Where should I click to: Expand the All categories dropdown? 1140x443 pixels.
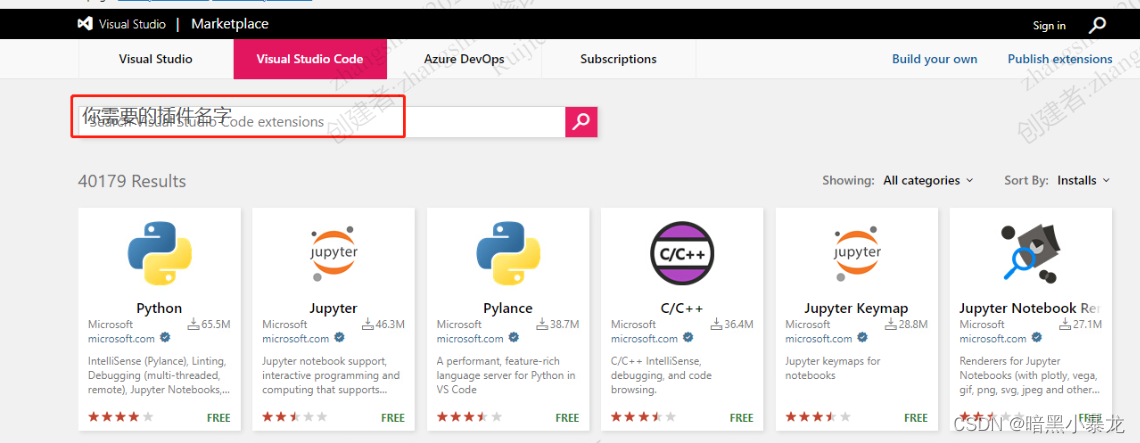click(928, 180)
